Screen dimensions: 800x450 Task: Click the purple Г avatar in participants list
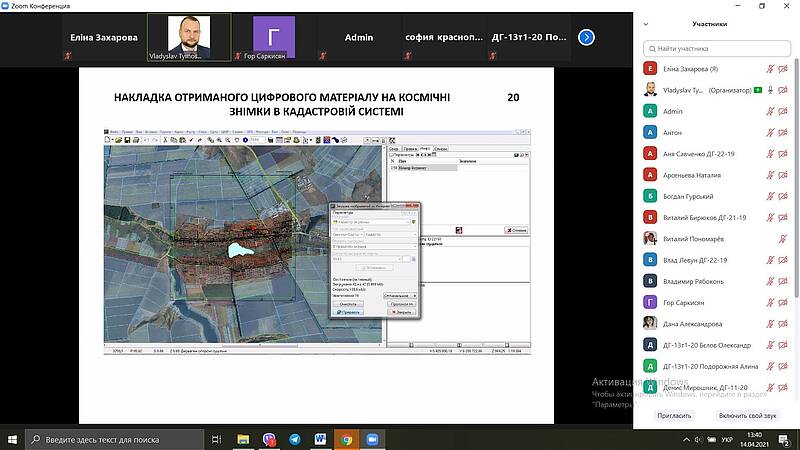point(650,302)
